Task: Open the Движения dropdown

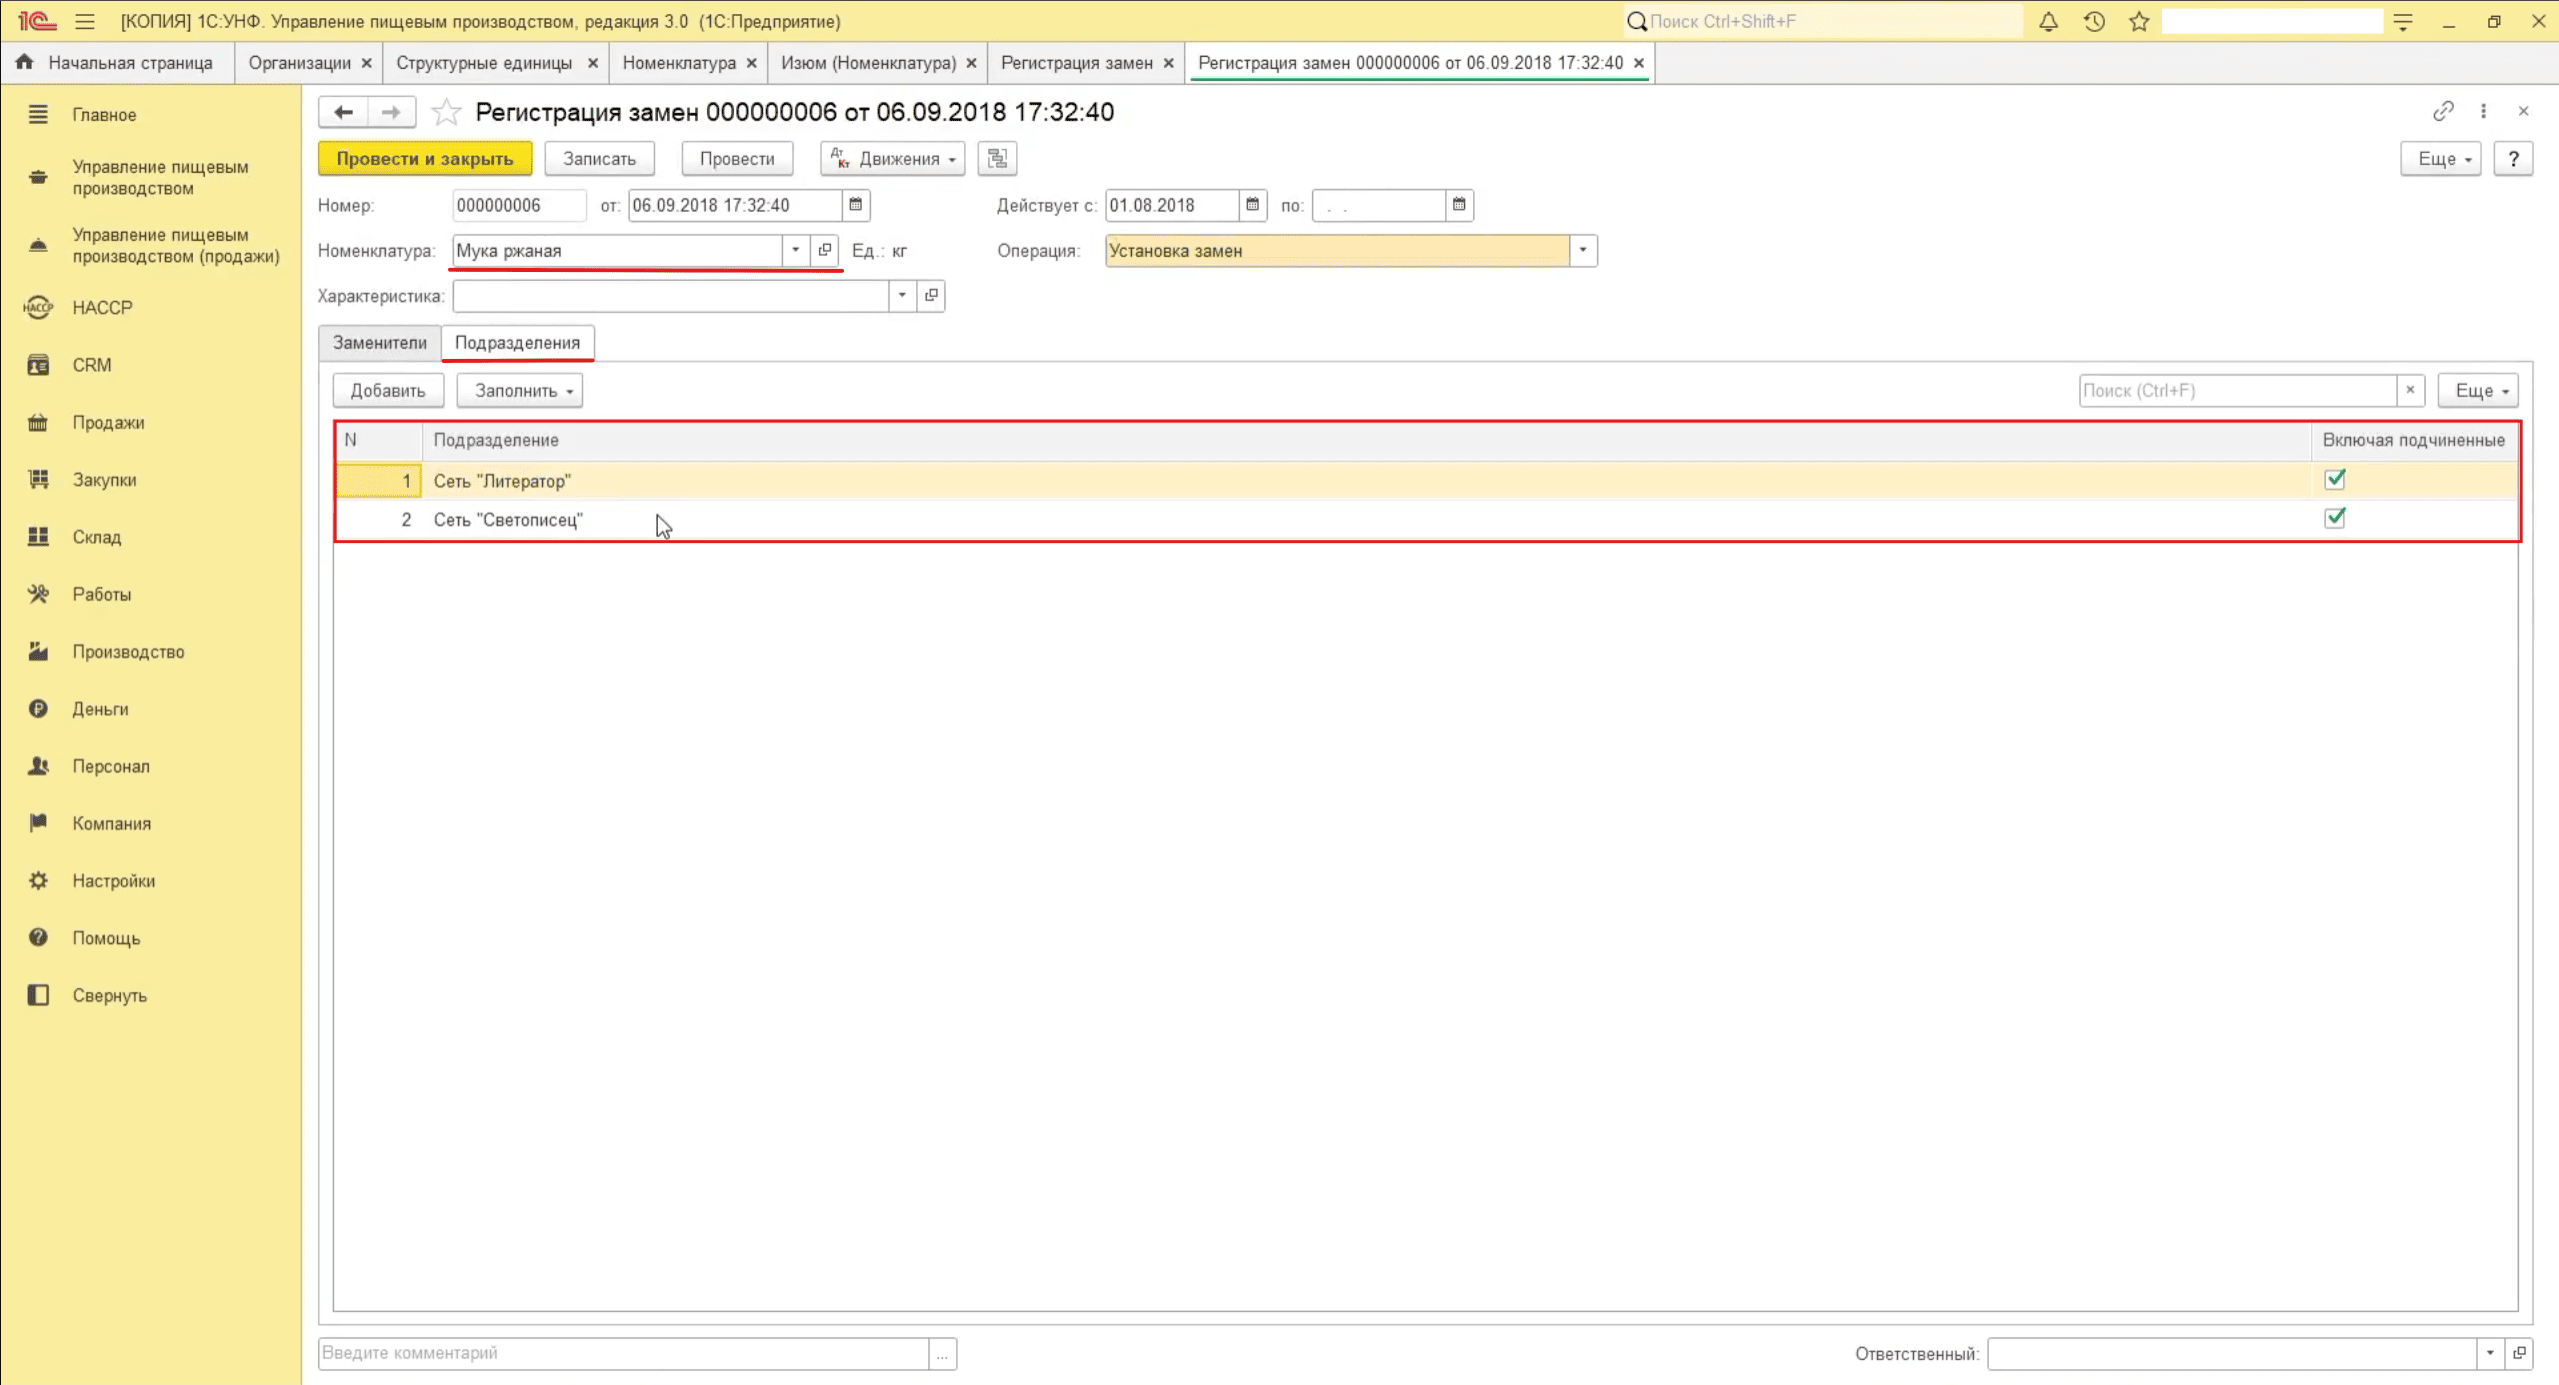Action: (893, 158)
